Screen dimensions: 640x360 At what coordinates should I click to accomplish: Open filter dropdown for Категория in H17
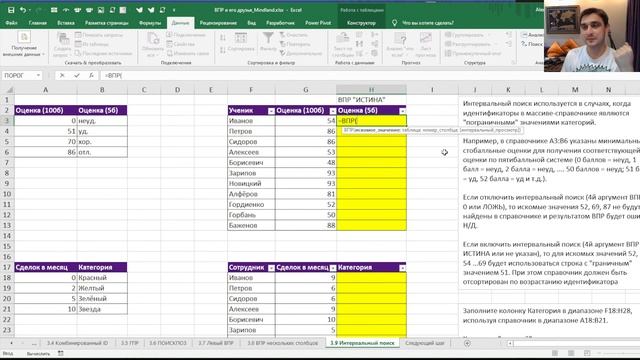[402, 268]
